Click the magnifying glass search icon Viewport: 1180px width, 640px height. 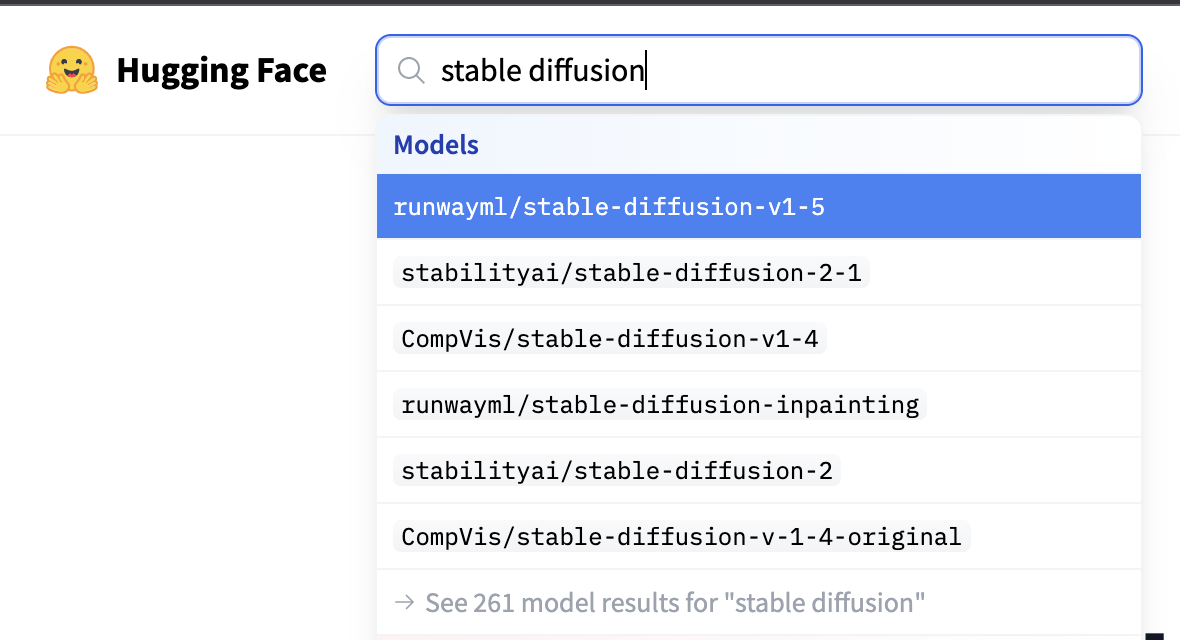click(410, 70)
